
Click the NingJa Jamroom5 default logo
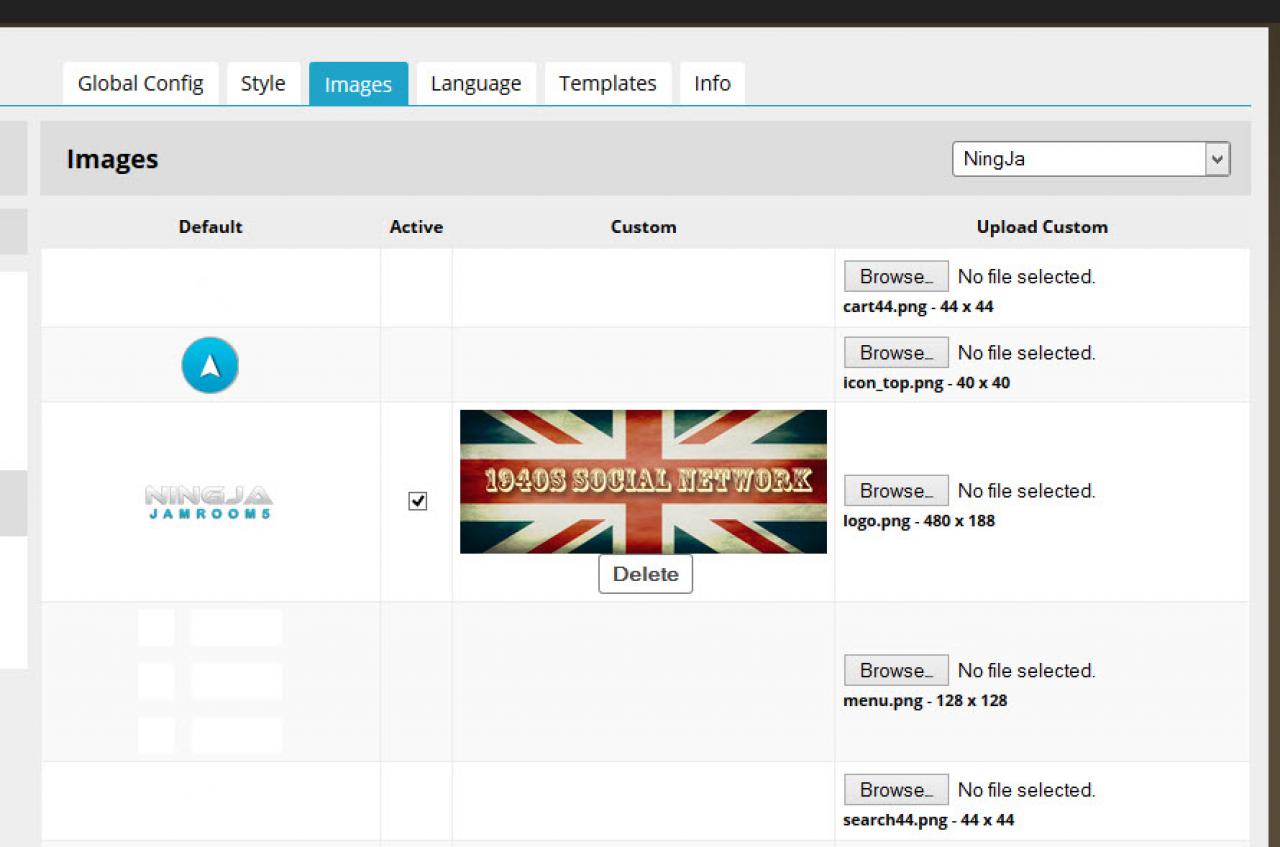tap(209, 502)
